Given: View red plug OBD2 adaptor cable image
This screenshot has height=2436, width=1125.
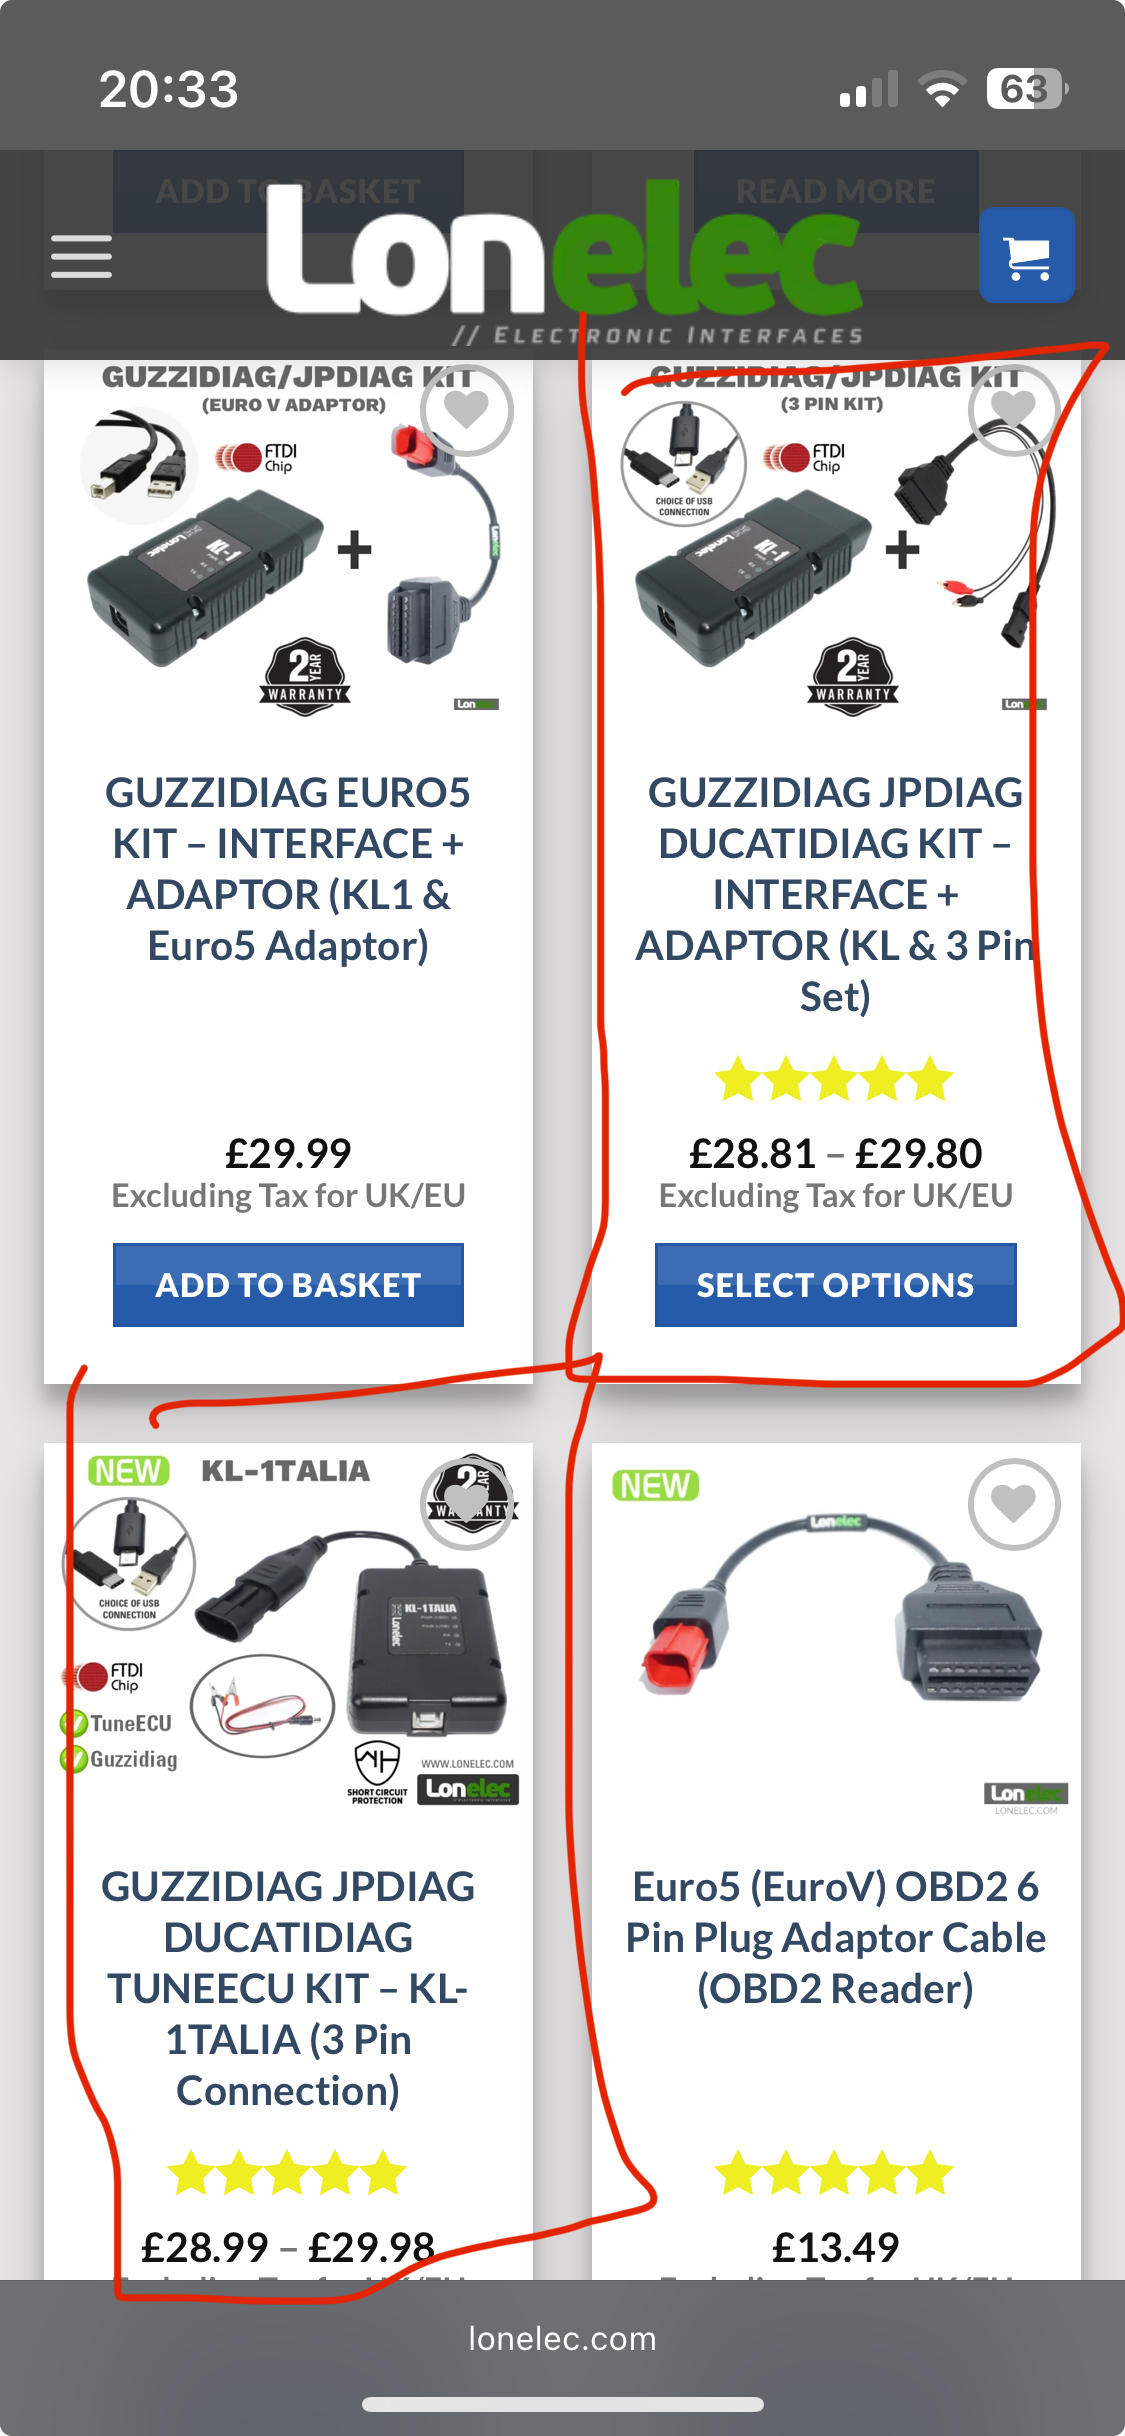Looking at the screenshot, I should point(835,1630).
